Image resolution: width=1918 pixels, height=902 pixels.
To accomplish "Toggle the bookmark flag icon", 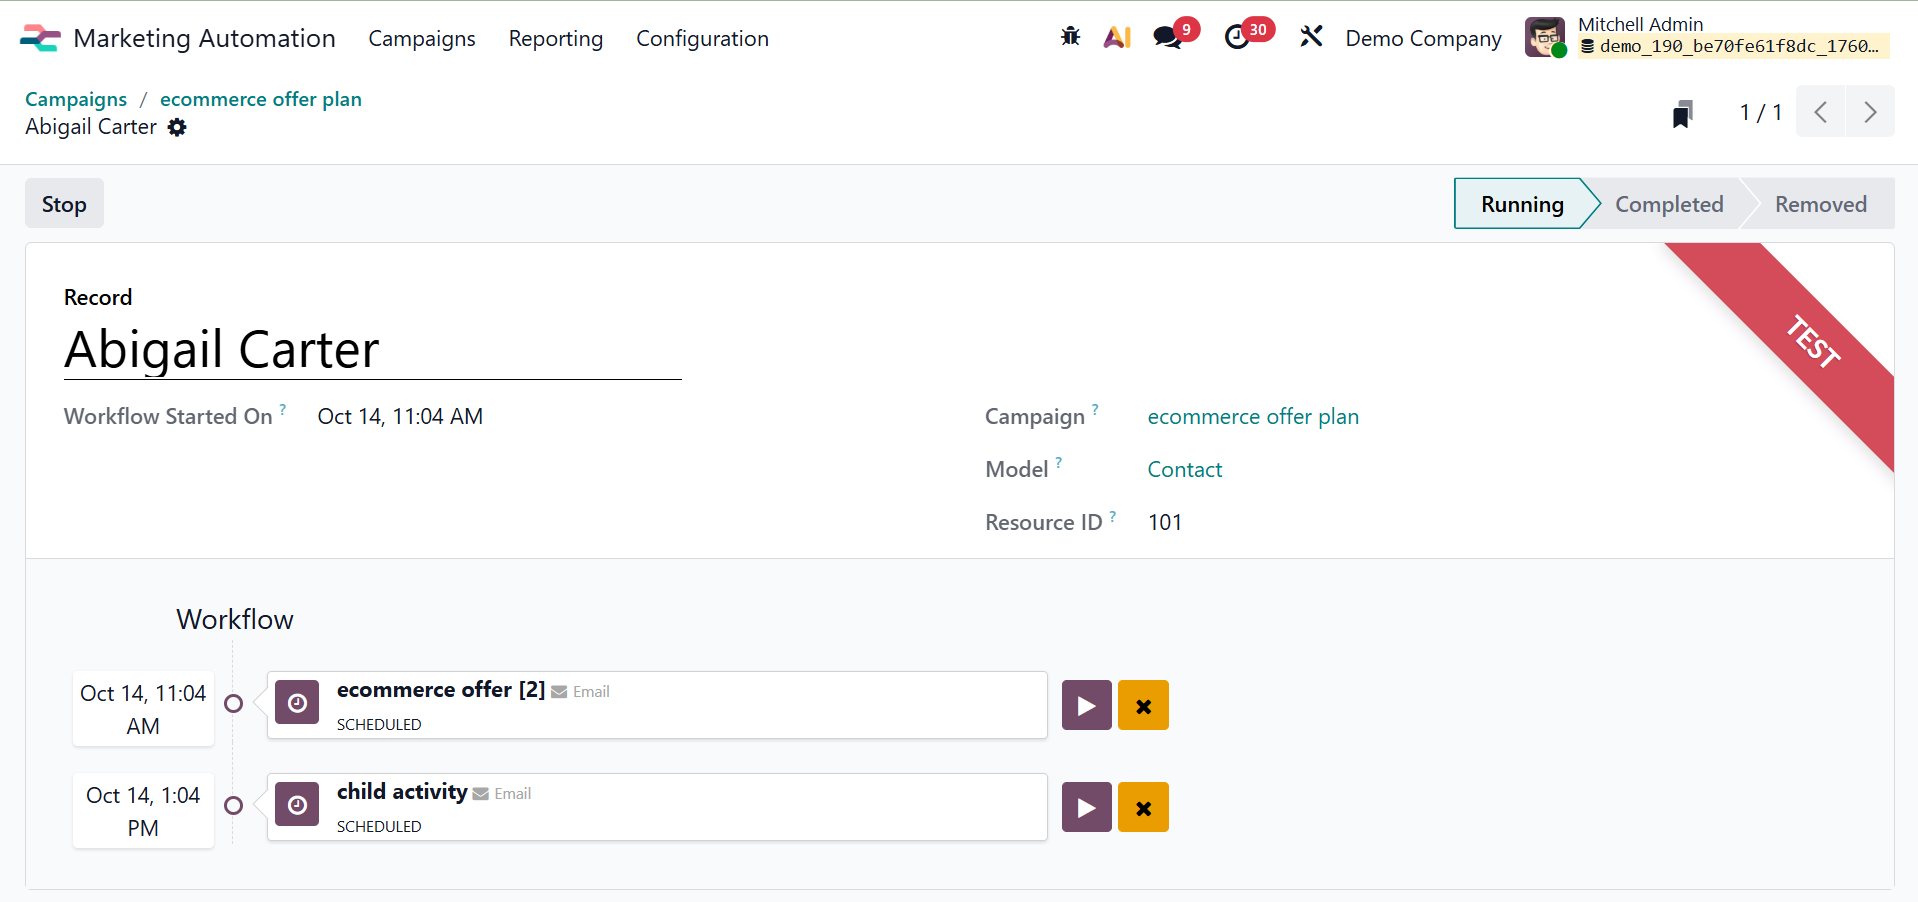I will pos(1683,113).
